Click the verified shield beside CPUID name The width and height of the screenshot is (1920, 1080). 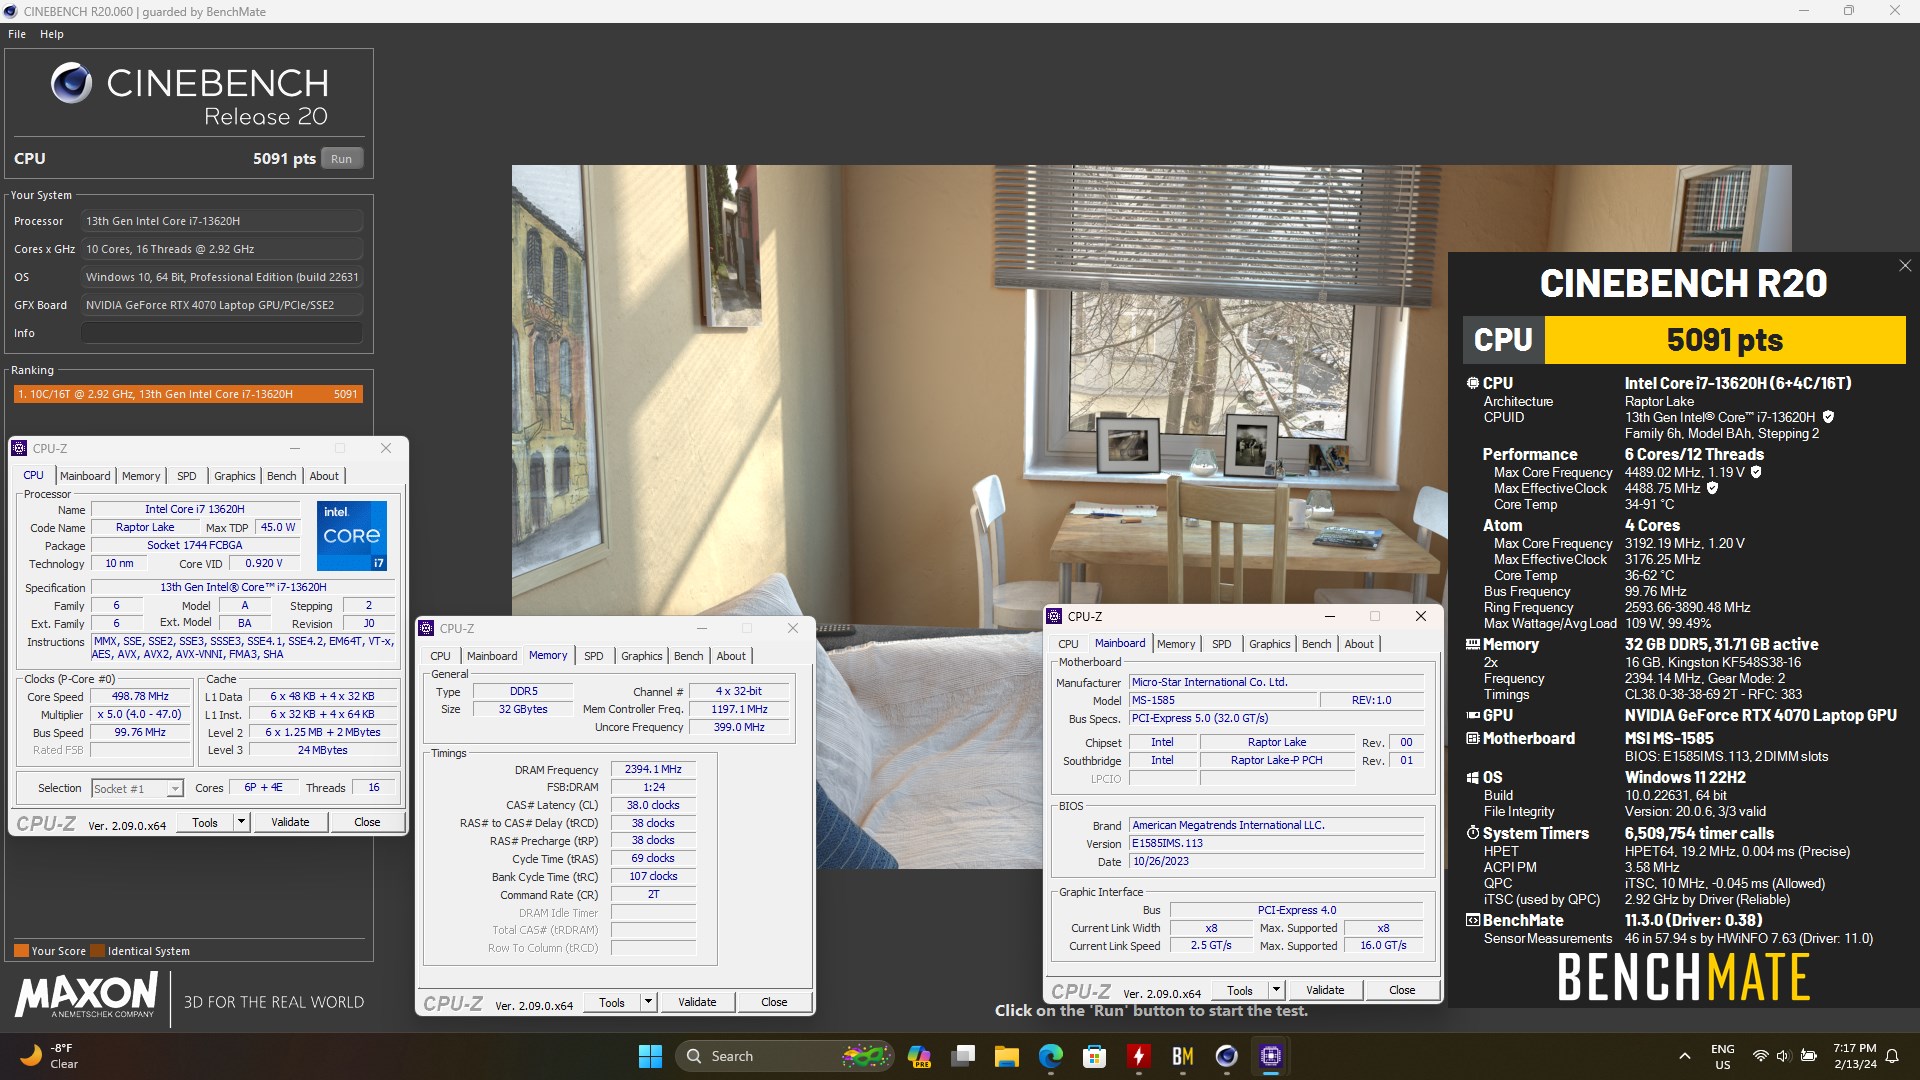pos(1829,417)
